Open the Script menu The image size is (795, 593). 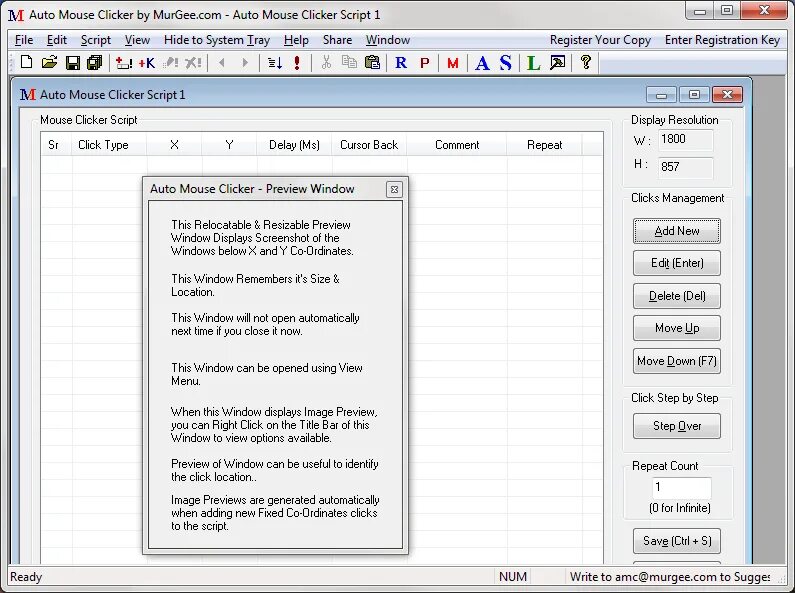tap(96, 40)
